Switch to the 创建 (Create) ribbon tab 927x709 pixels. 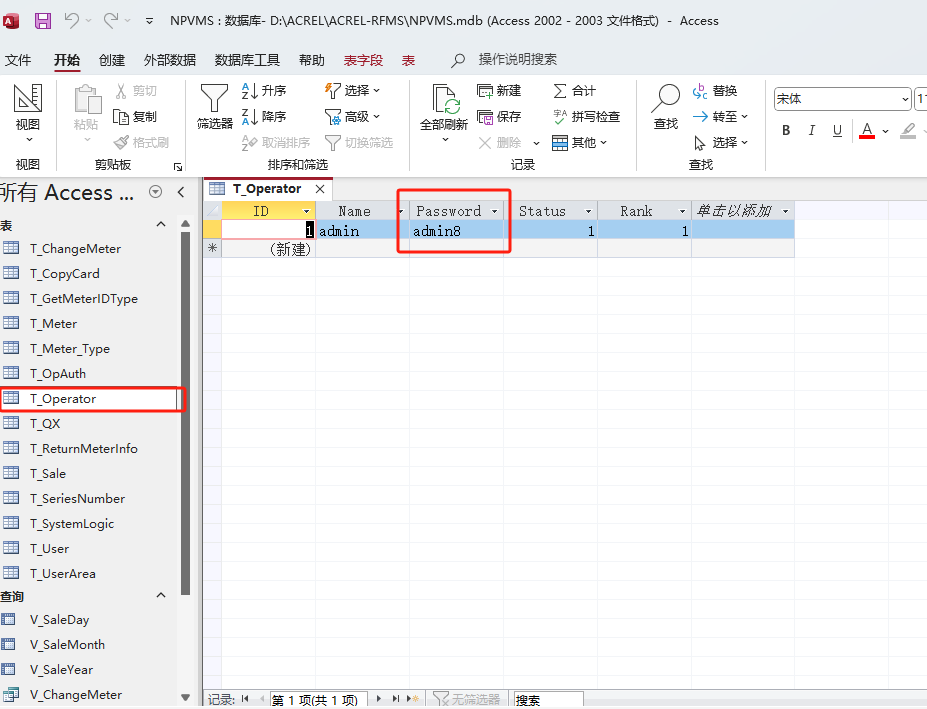pyautogui.click(x=112, y=60)
